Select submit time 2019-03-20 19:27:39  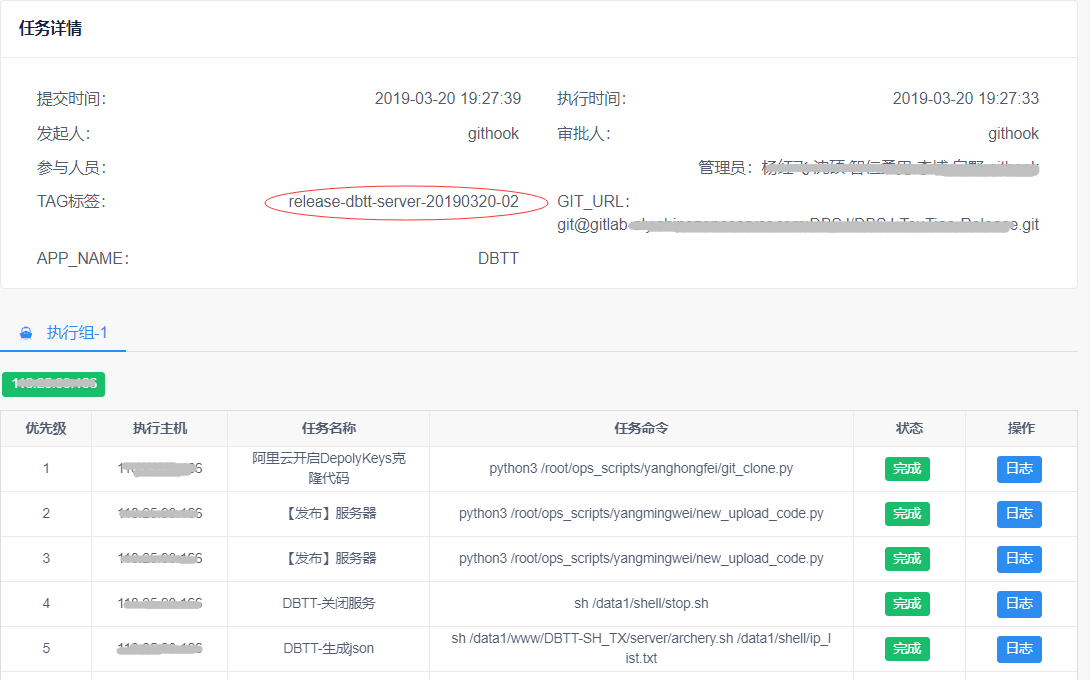coord(448,98)
